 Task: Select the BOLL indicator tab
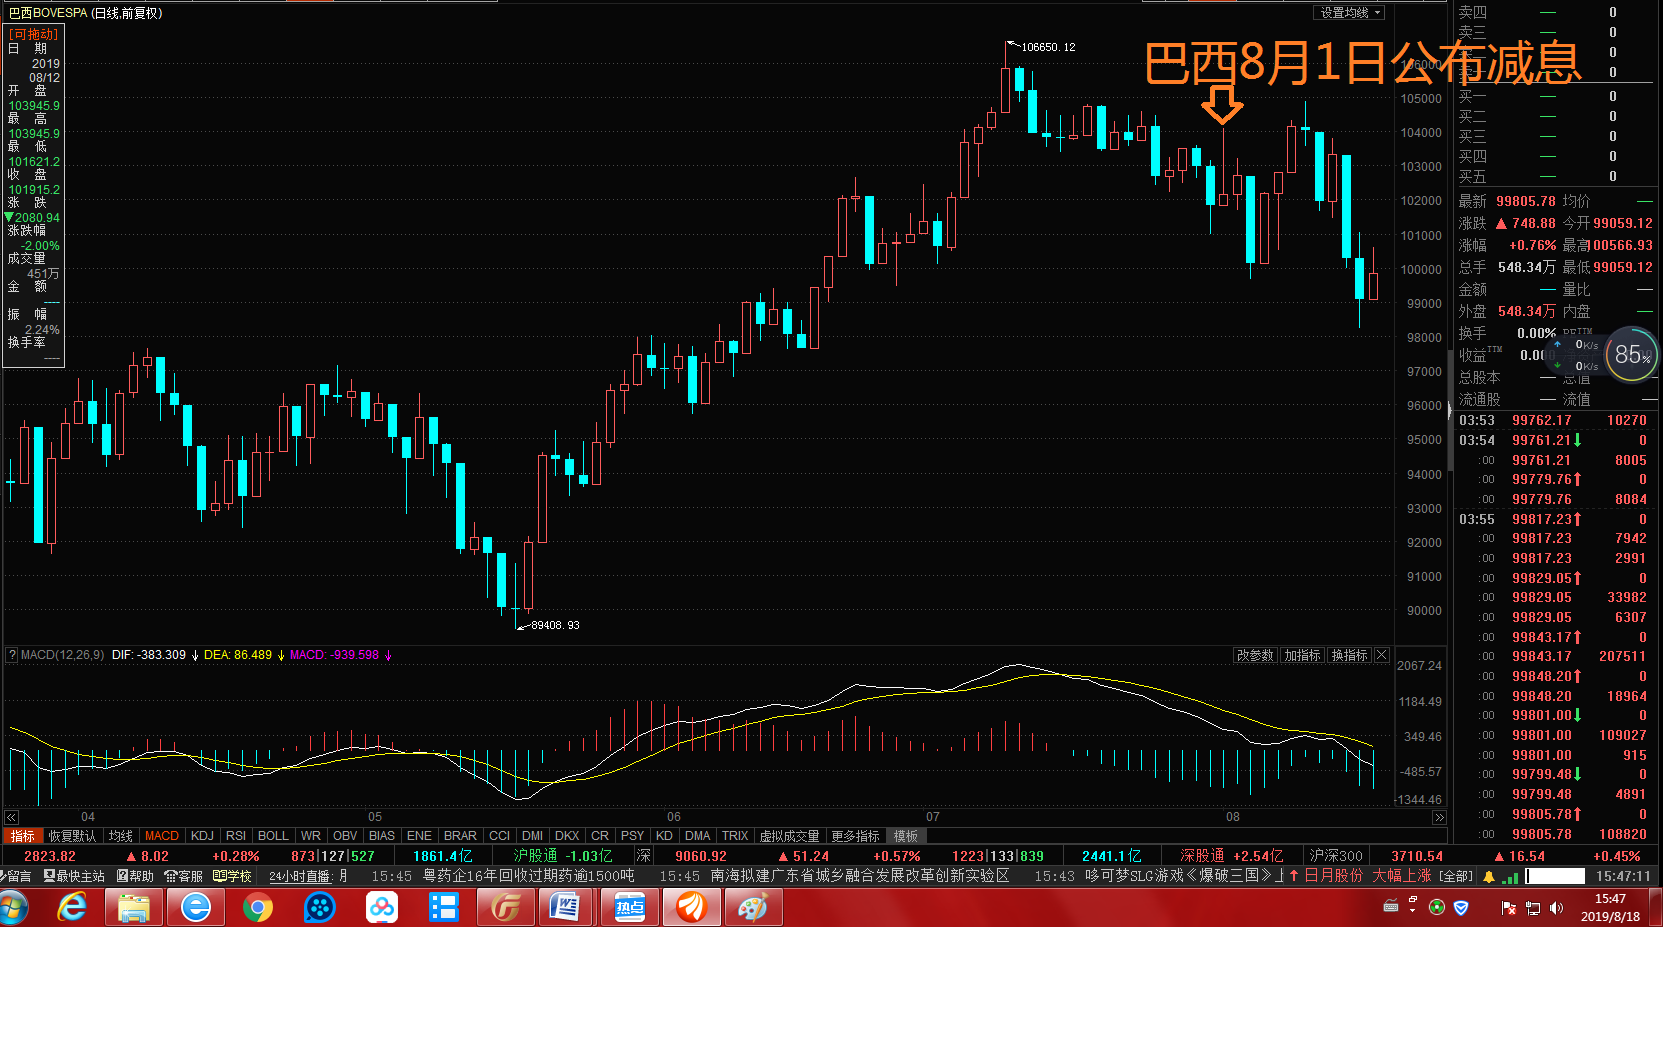pos(272,836)
